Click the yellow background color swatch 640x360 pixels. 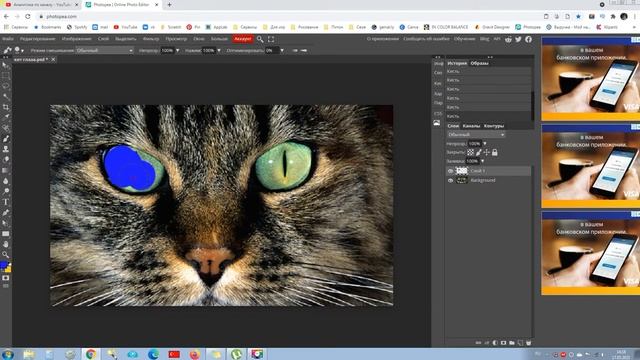[9, 270]
